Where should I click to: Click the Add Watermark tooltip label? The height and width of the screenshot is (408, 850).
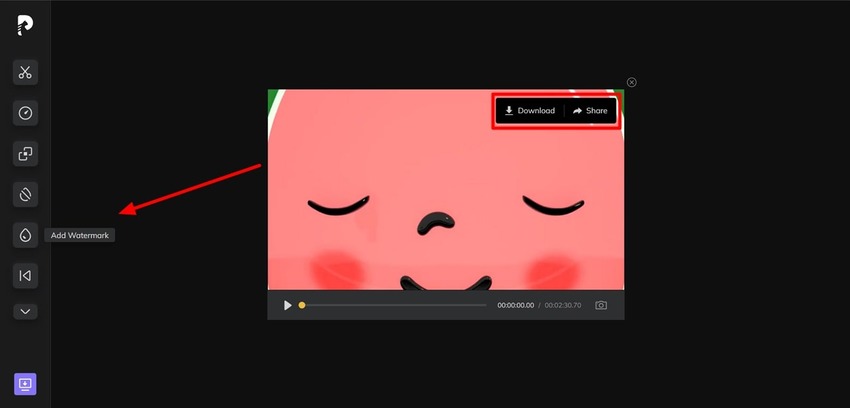[x=79, y=236]
